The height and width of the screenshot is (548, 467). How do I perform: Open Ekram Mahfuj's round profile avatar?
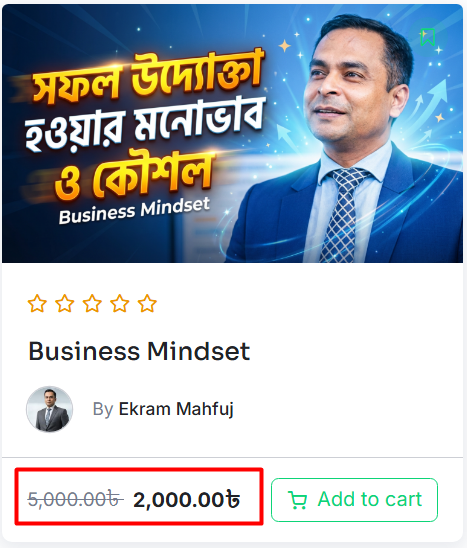coord(50,409)
